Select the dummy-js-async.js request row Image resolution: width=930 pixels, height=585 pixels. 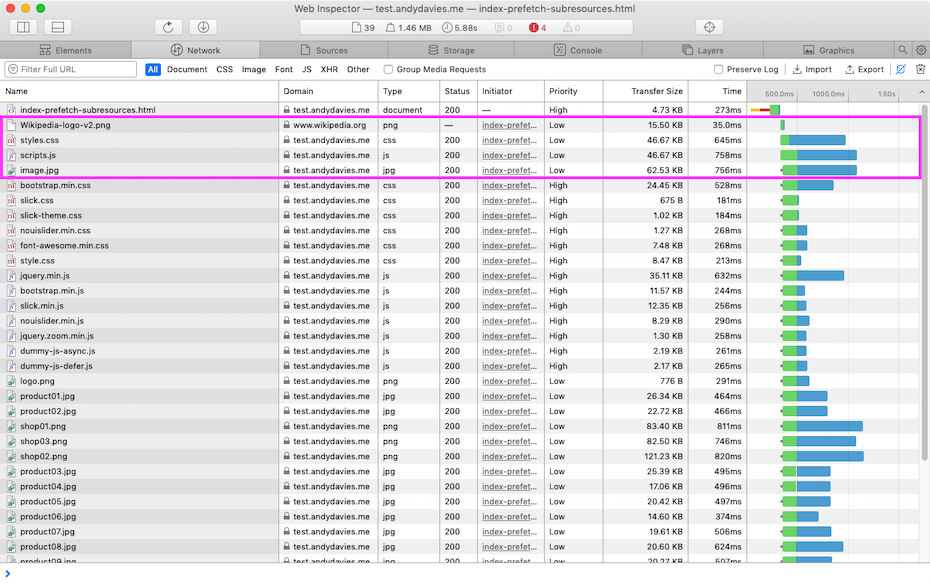[462, 351]
